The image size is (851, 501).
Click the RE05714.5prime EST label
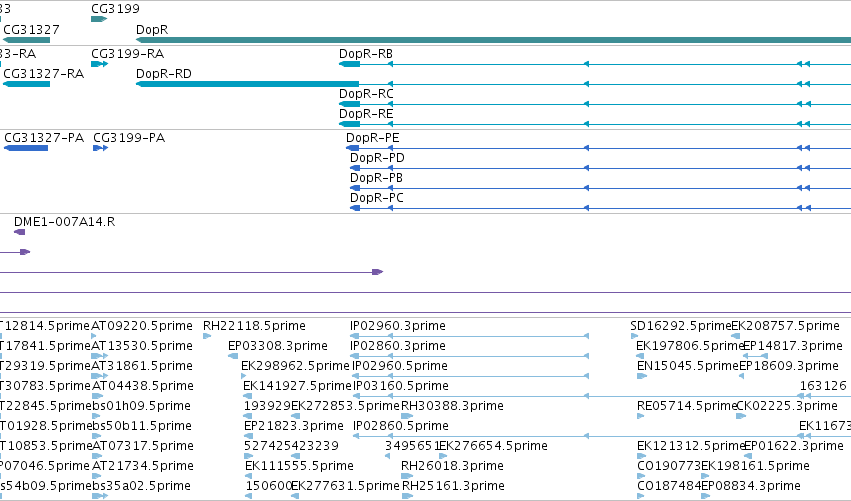[687, 406]
